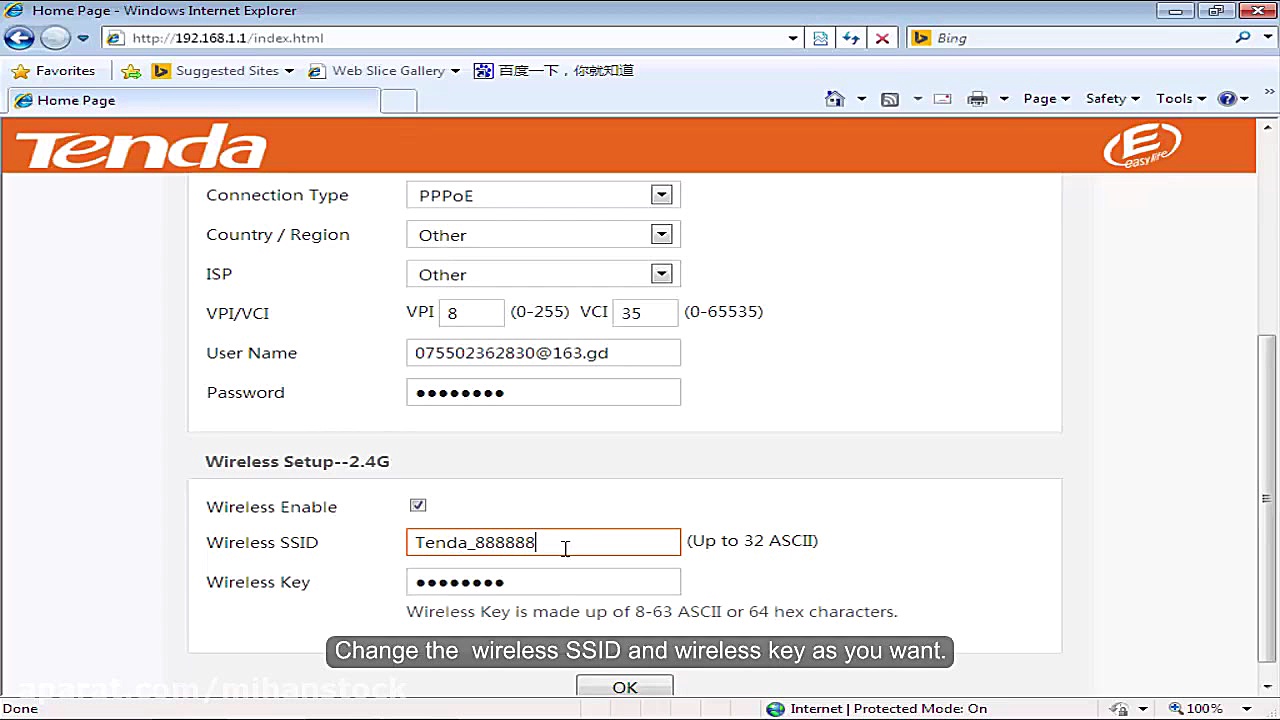Open the Country / Region dropdown
The image size is (1280, 720).
tap(543, 235)
